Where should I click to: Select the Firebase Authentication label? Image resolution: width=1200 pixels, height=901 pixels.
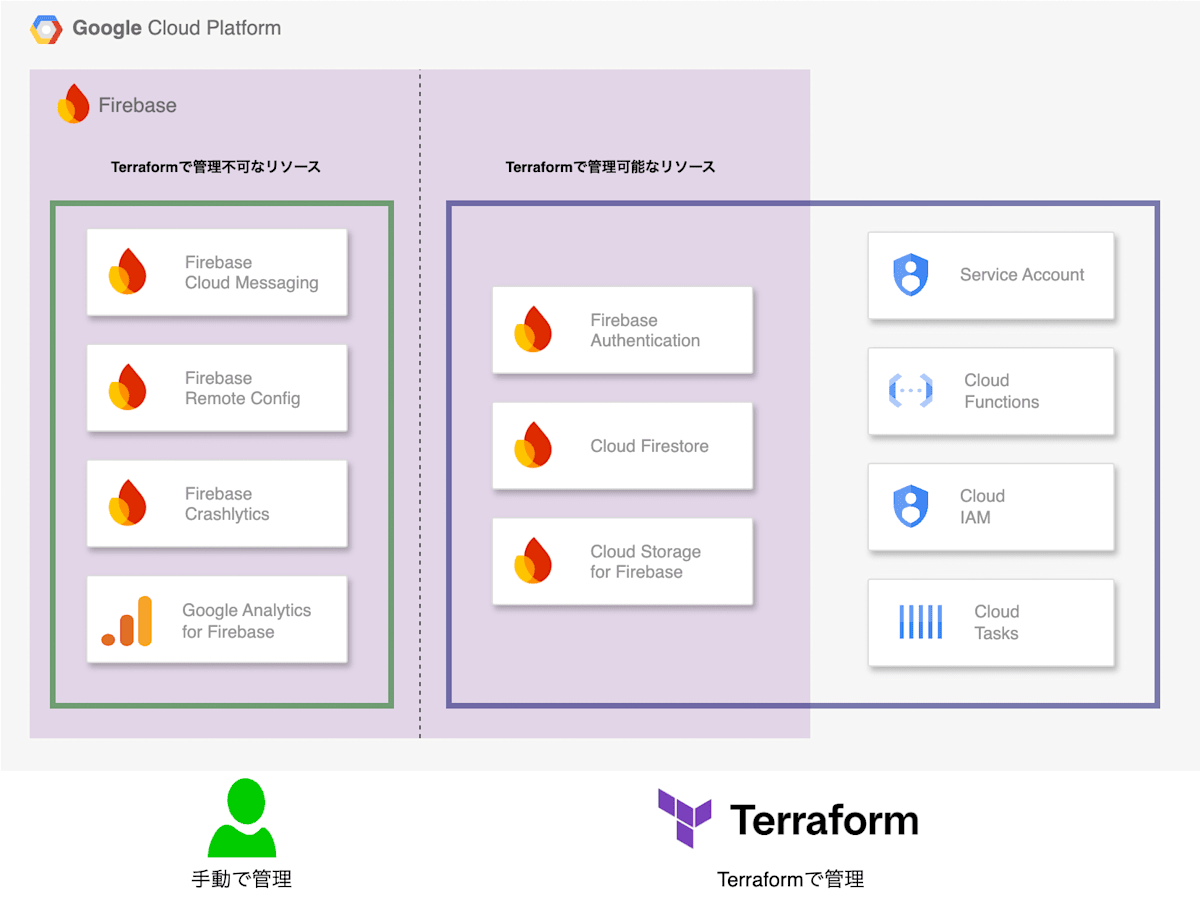coord(645,330)
